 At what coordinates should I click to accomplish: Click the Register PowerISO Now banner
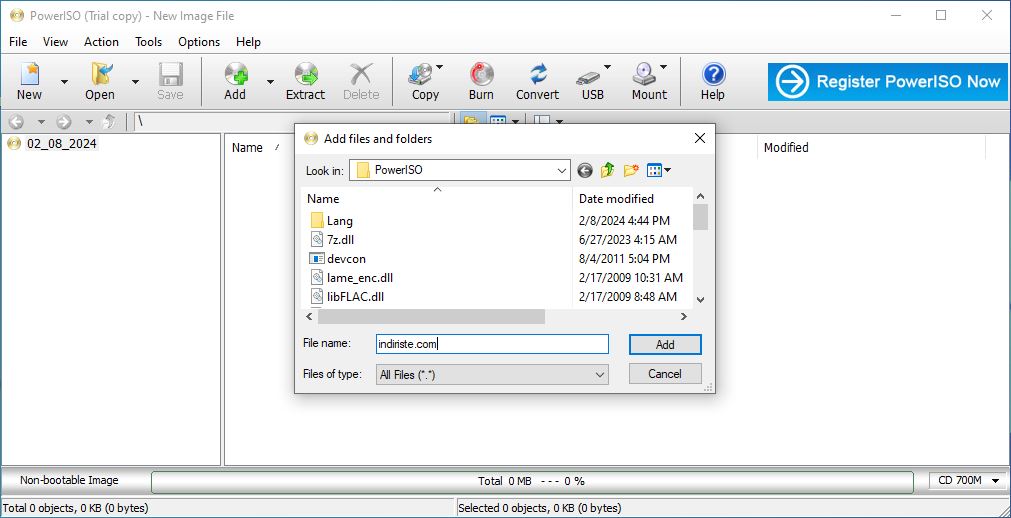point(887,82)
